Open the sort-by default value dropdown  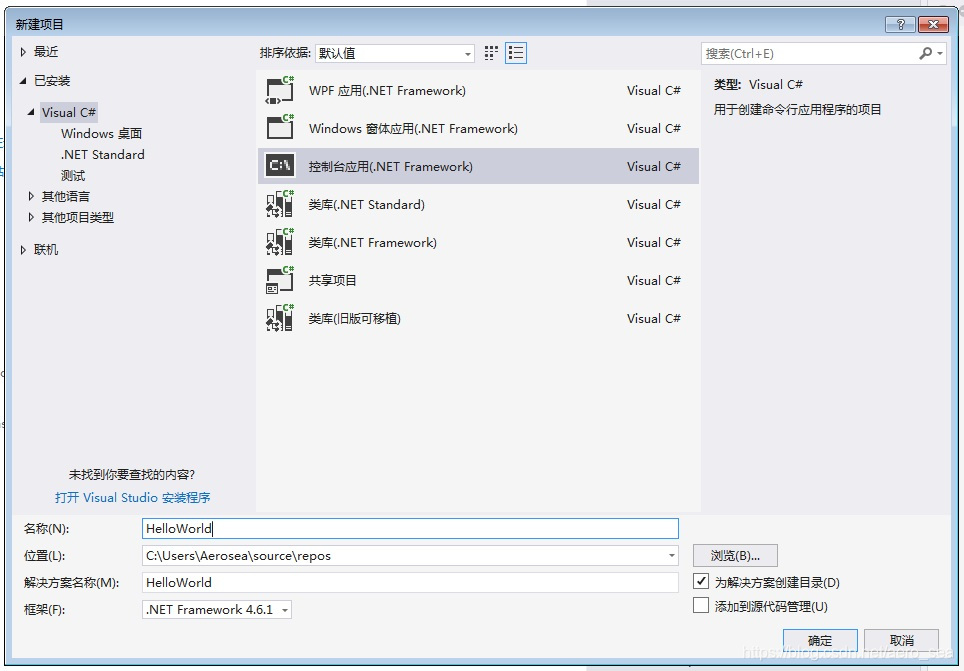[394, 54]
